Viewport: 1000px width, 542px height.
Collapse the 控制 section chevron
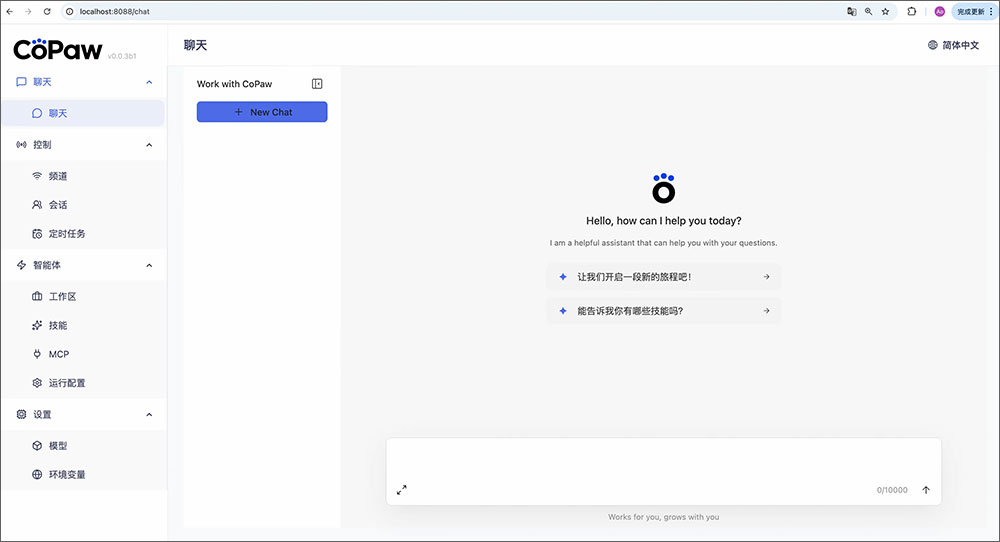click(149, 145)
